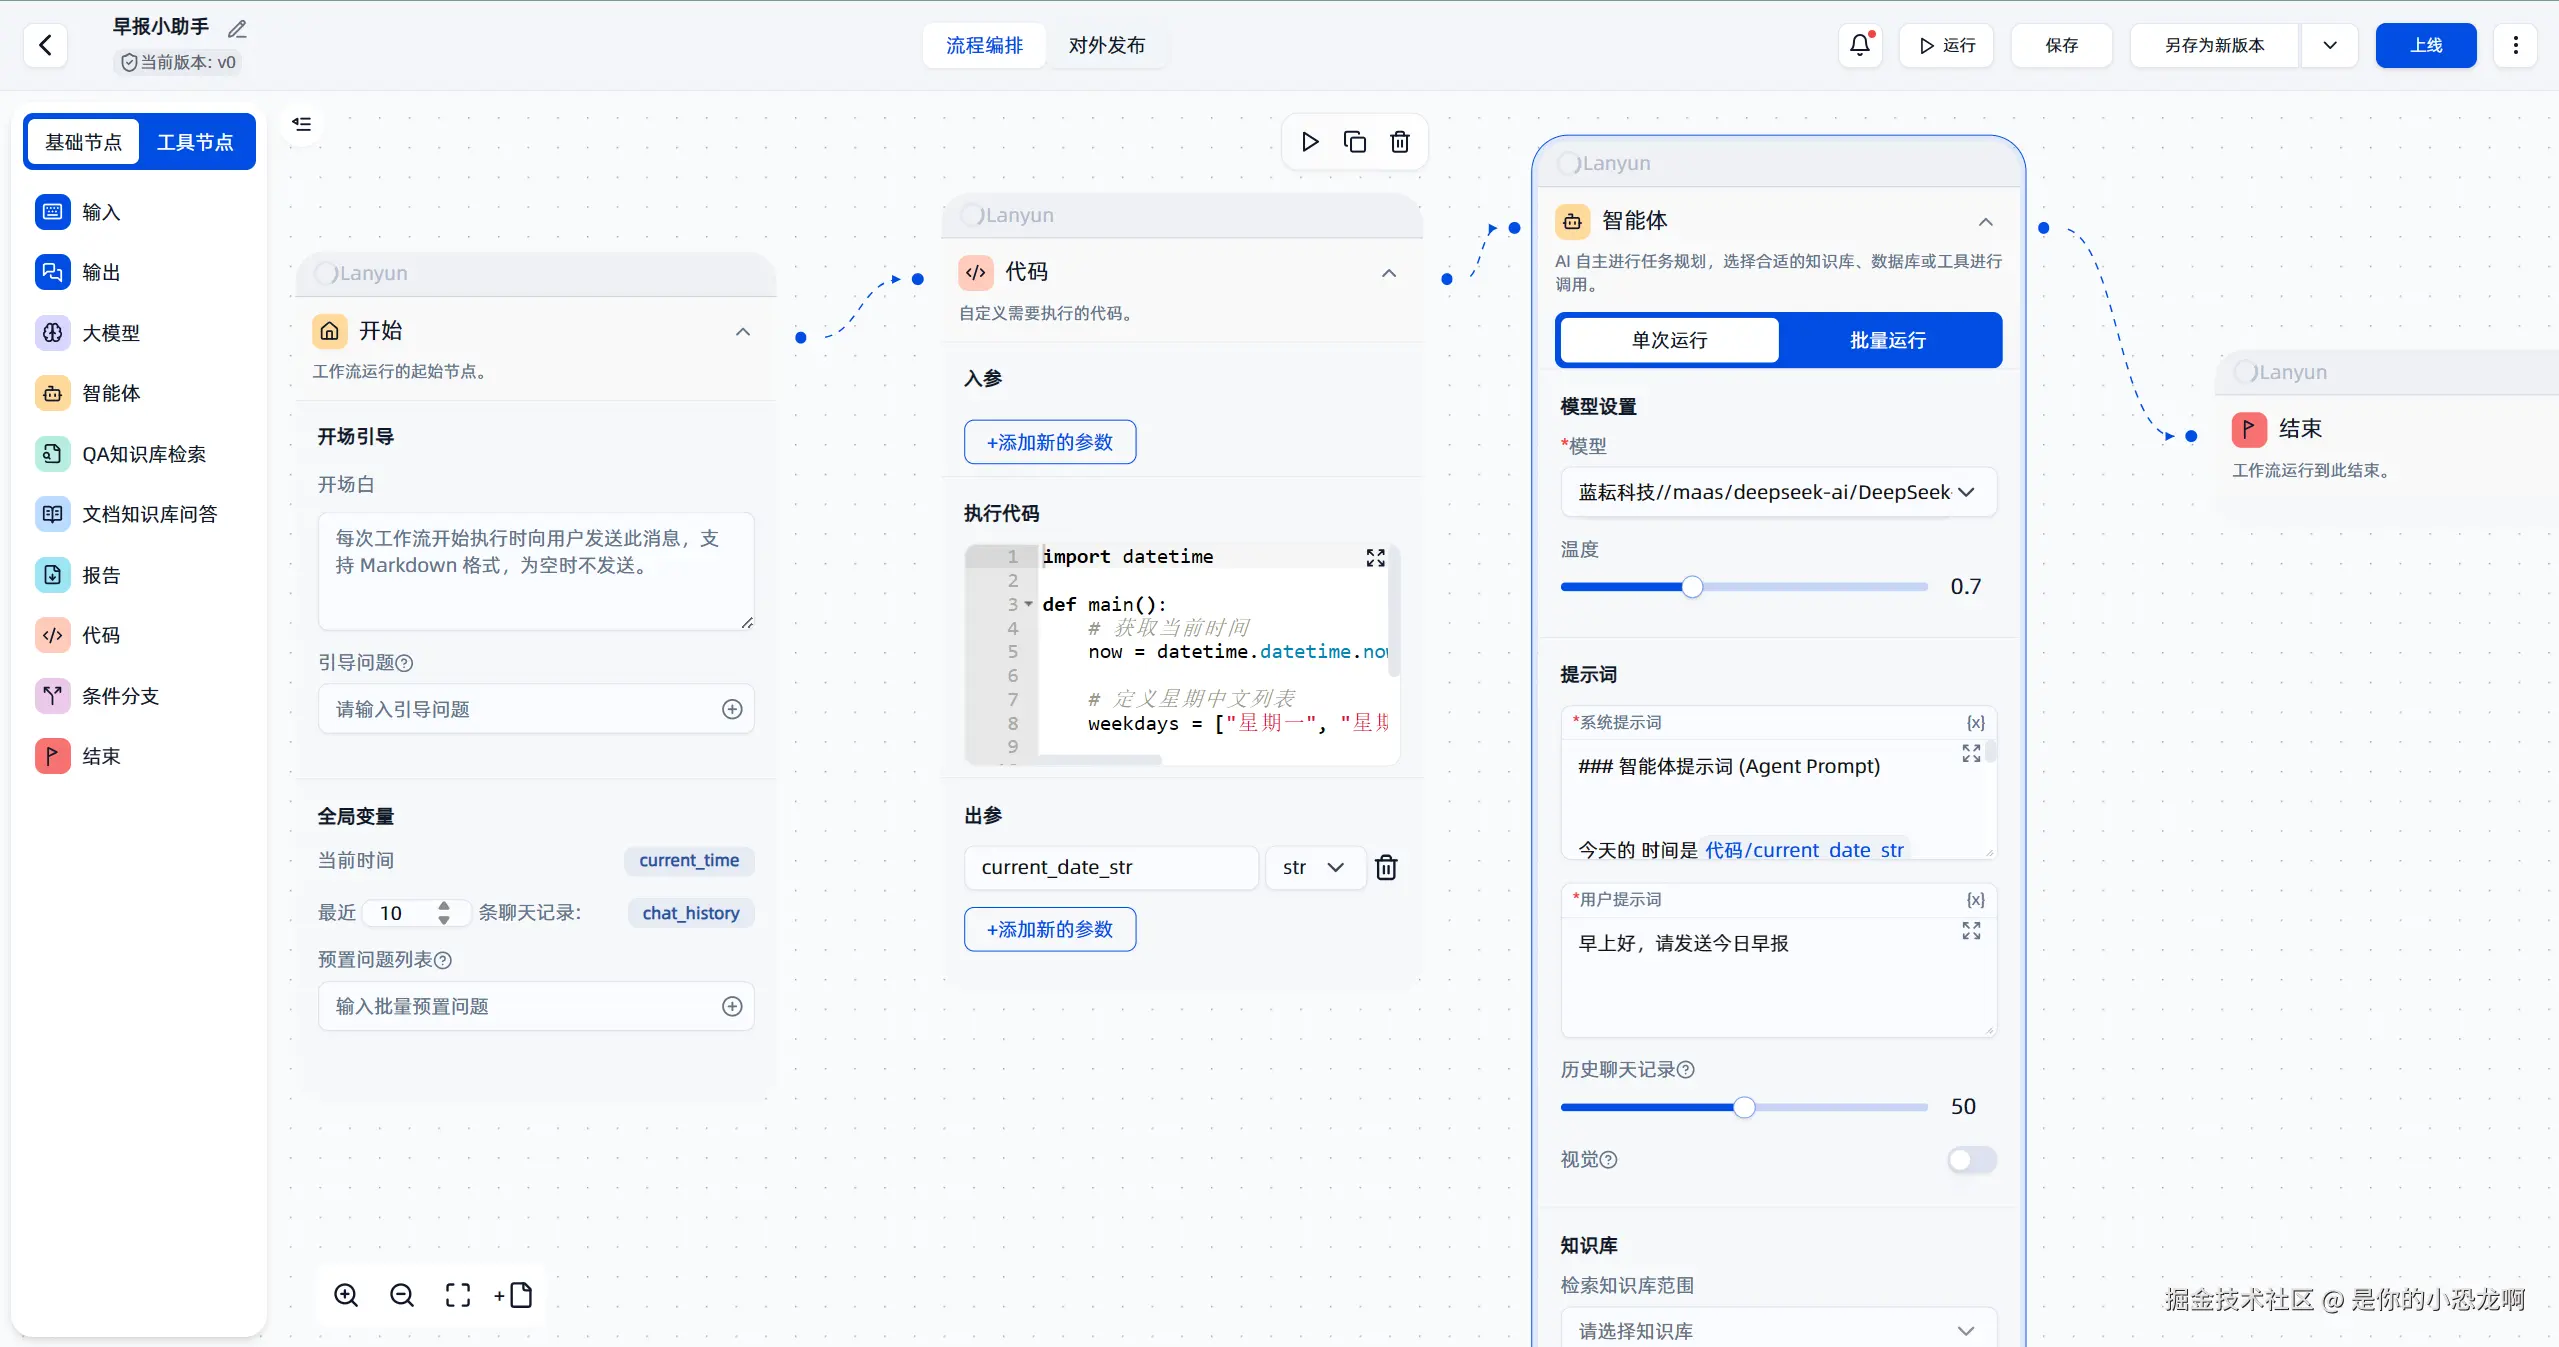Screen dimensions: 2559x1347
Task: Open the 工具节点 tab
Action: [x=195, y=142]
